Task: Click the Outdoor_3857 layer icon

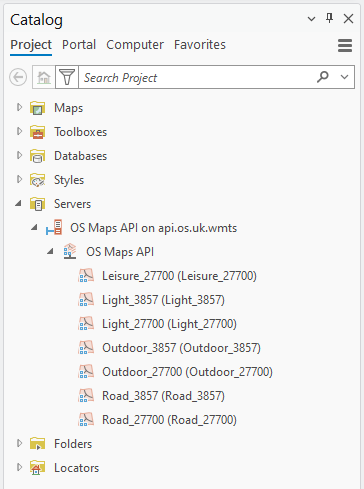Action: pos(86,348)
